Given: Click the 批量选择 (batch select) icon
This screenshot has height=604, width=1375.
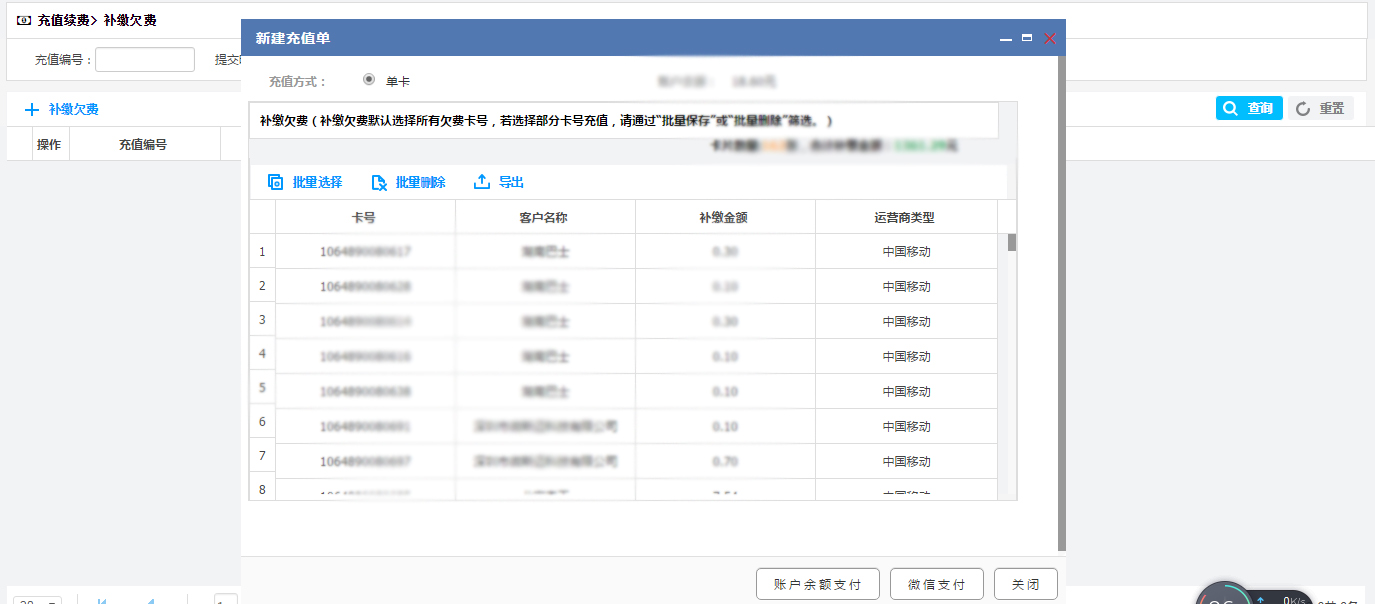Looking at the screenshot, I should coord(276,182).
